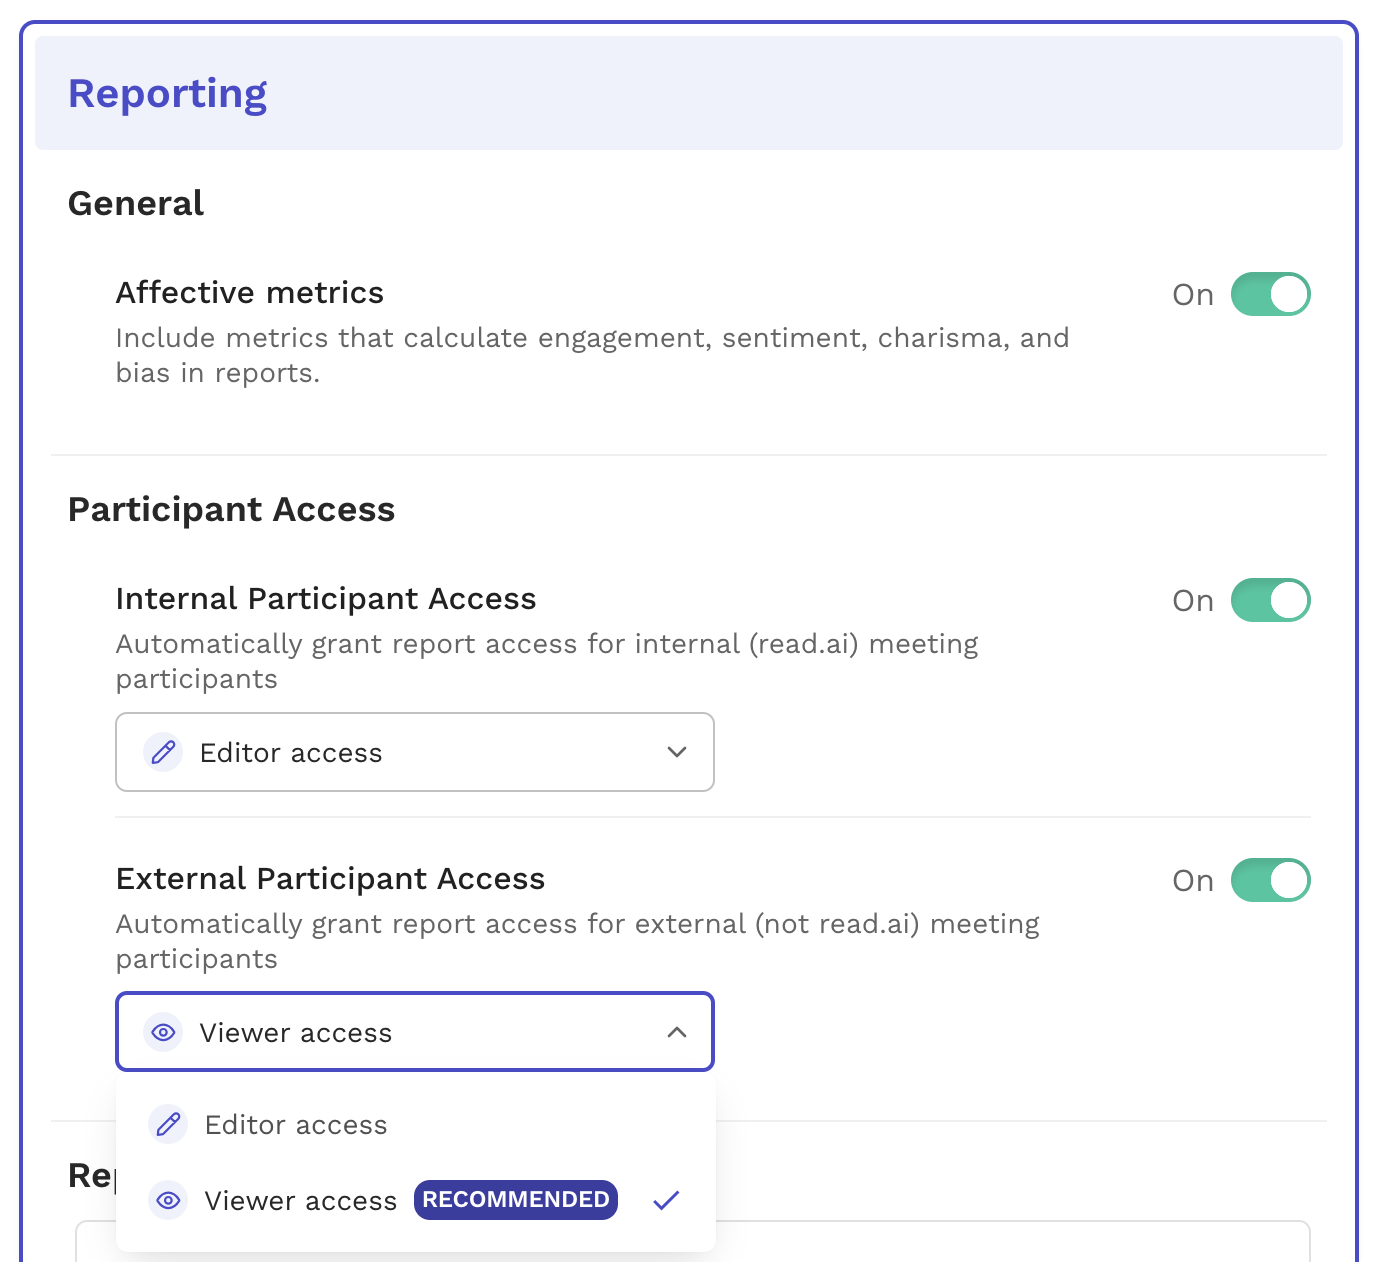
Task: Click chevron down arrow beside Editor access
Action: coord(677,752)
